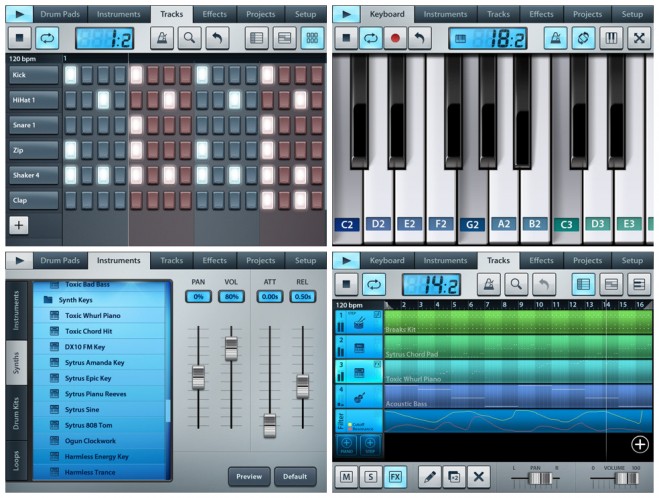Viewport: 659px width, 498px height.
Task: Add a new drum row with the plus button
Action: point(19,225)
